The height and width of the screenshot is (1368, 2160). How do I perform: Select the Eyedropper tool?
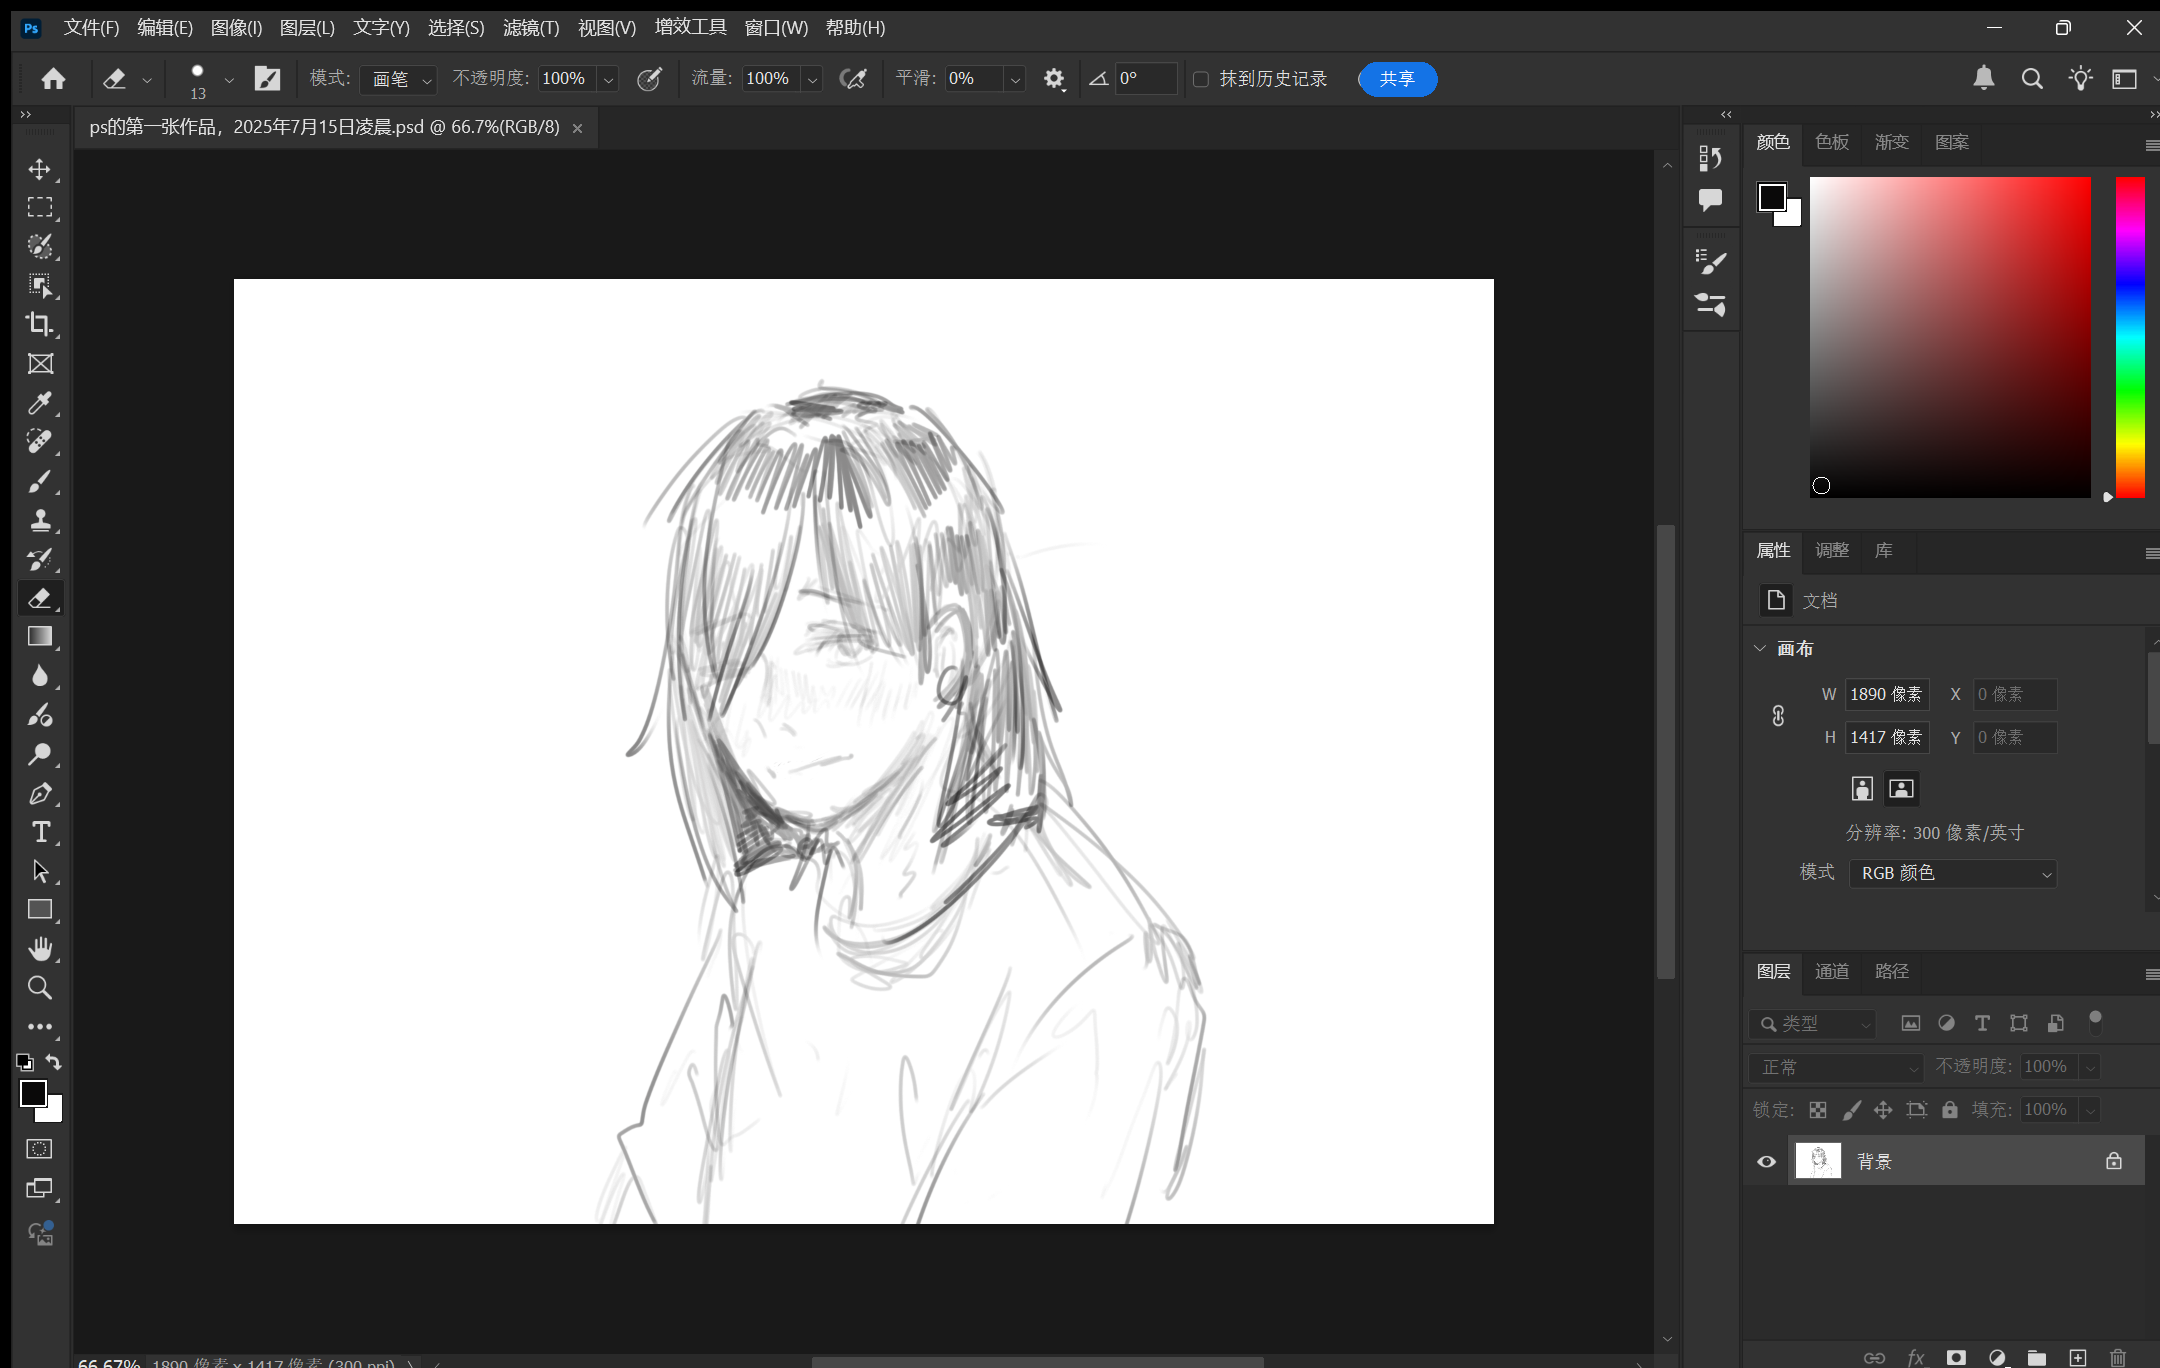pos(40,403)
